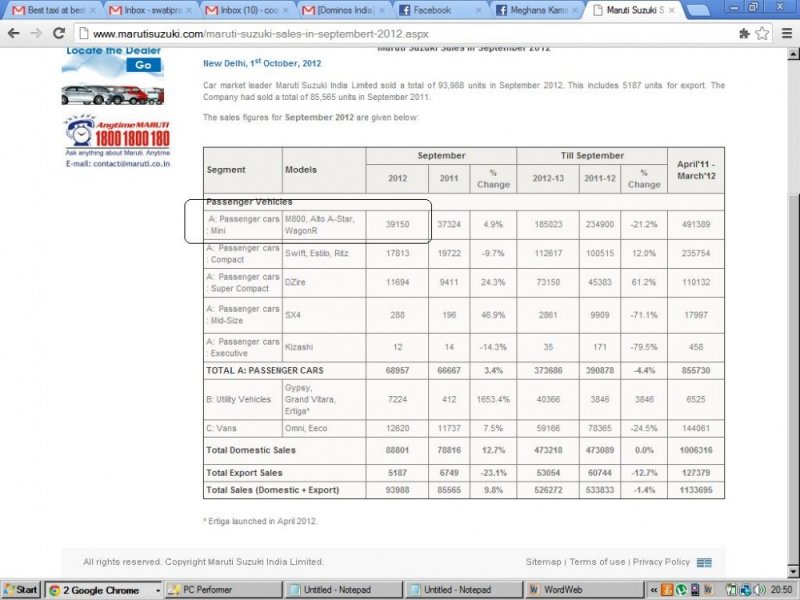Click the 'Till September' column header
This screenshot has height=600, width=800.
pos(592,156)
